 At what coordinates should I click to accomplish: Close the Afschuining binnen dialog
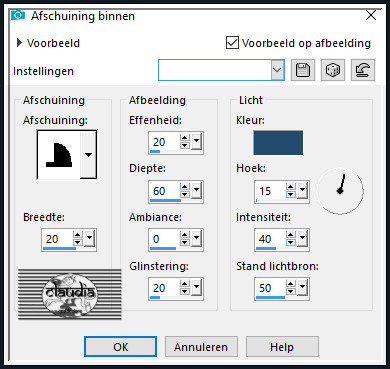(x=371, y=16)
